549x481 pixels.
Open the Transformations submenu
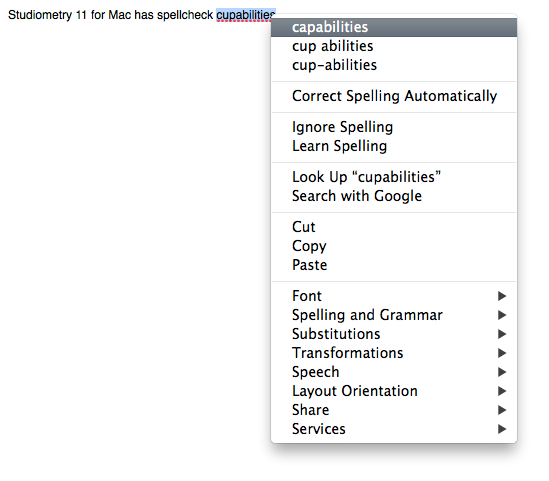point(394,353)
